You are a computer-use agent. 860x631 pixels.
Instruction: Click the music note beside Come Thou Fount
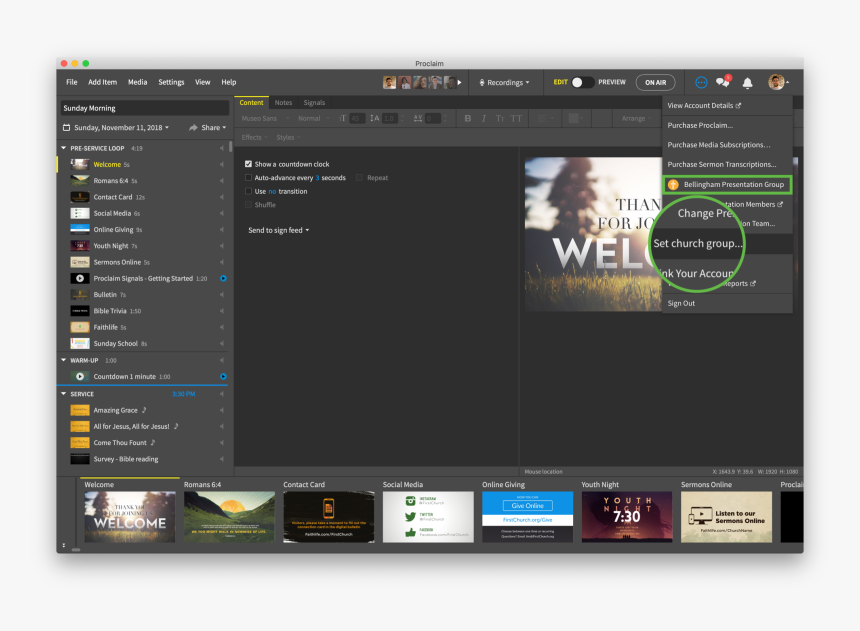[153, 442]
